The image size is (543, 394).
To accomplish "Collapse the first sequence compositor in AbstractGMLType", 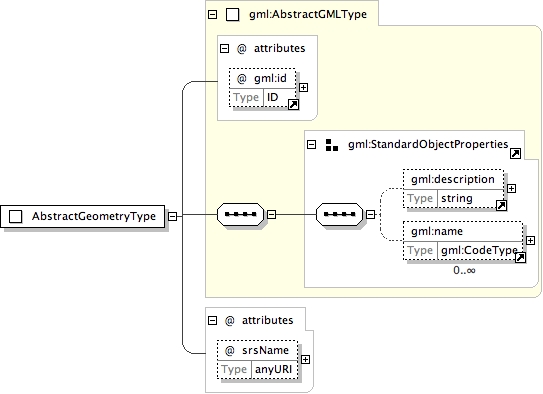I will tap(272, 215).
